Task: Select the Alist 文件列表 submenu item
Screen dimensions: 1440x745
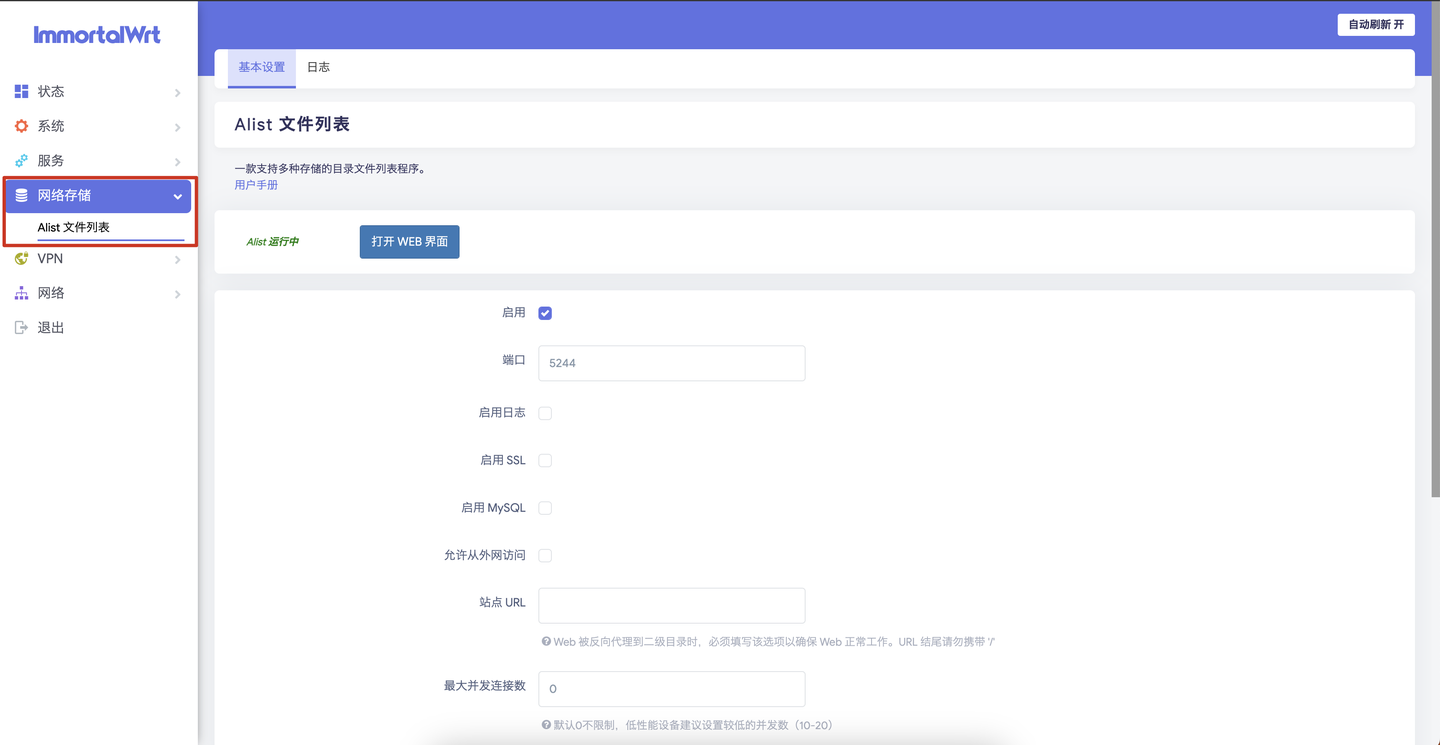Action: (74, 228)
